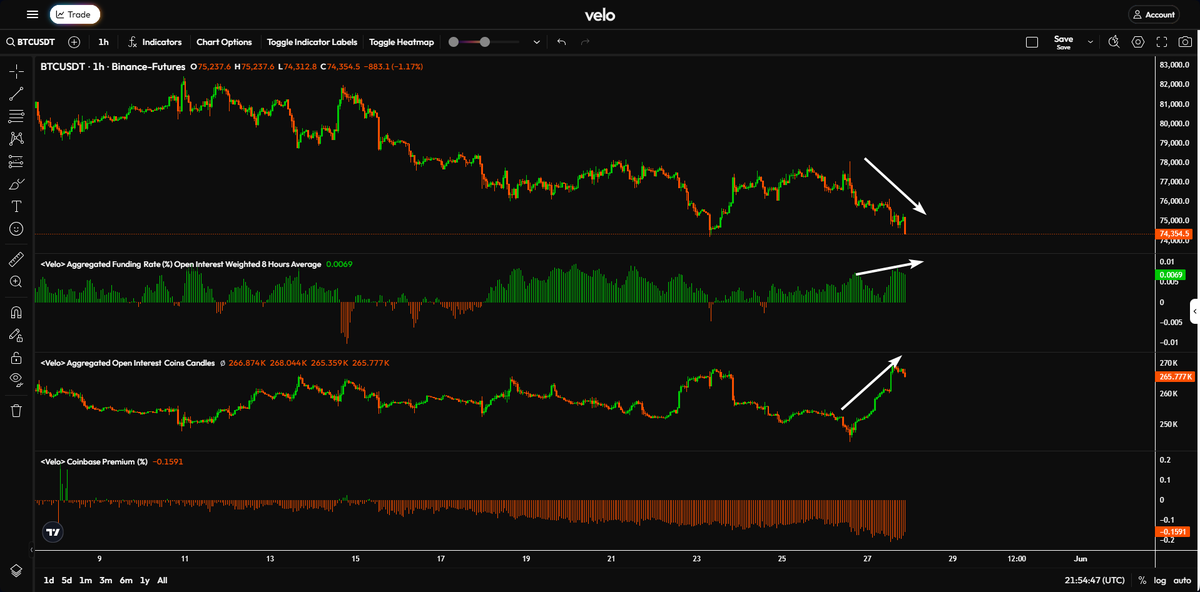Select Aggregated Funding Rate indicator legend

click(x=181, y=264)
